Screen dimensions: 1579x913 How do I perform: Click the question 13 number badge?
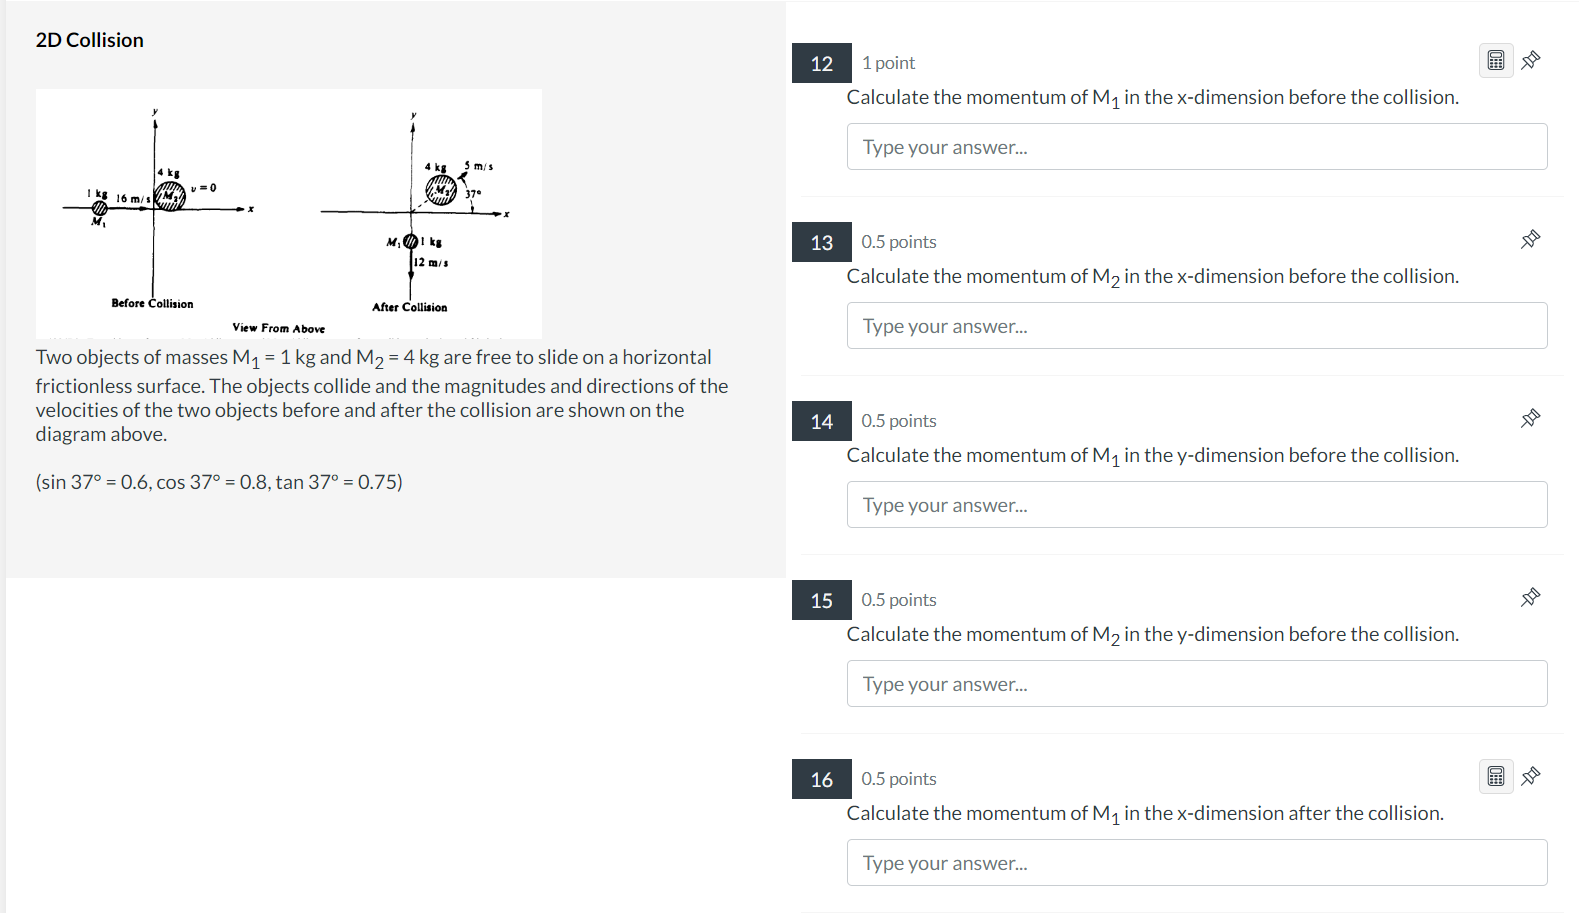click(821, 241)
